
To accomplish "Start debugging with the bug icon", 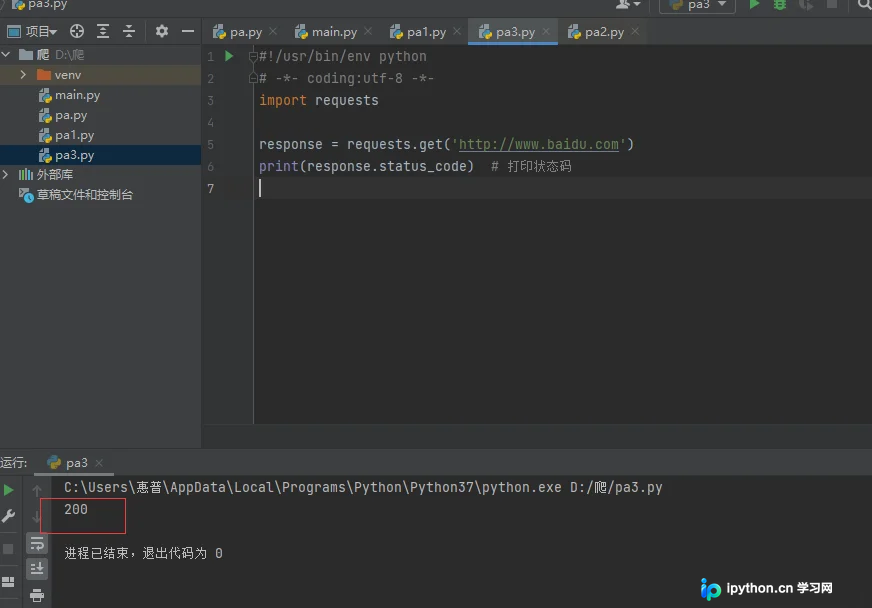I will [780, 5].
